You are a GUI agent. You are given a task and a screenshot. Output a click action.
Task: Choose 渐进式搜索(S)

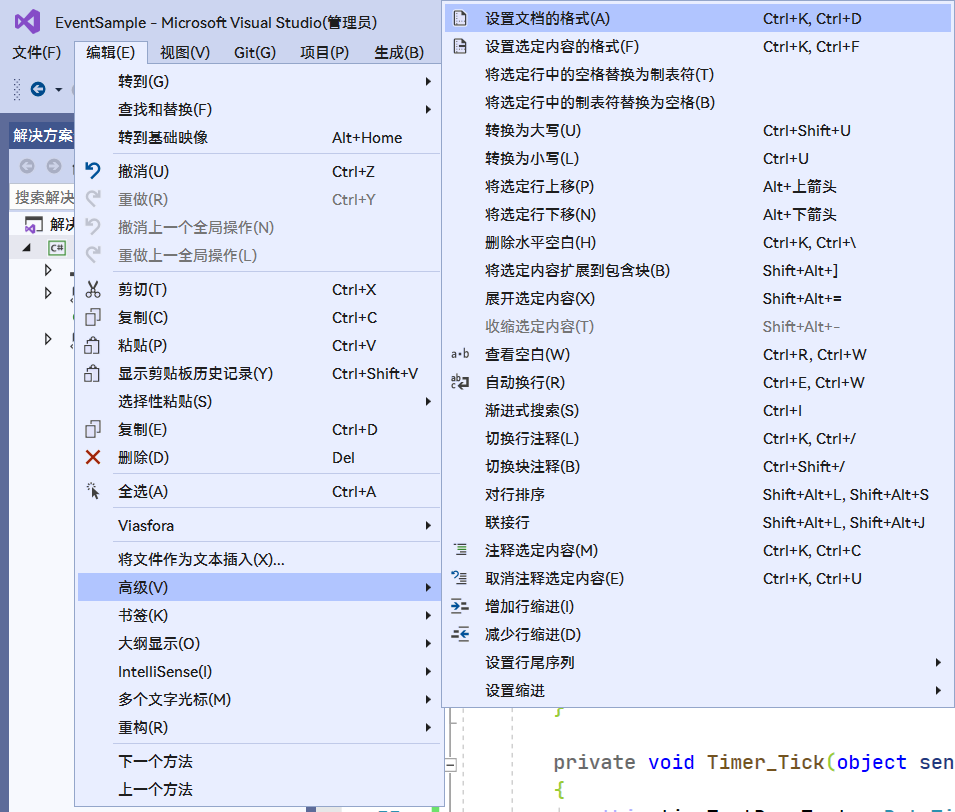point(697,411)
